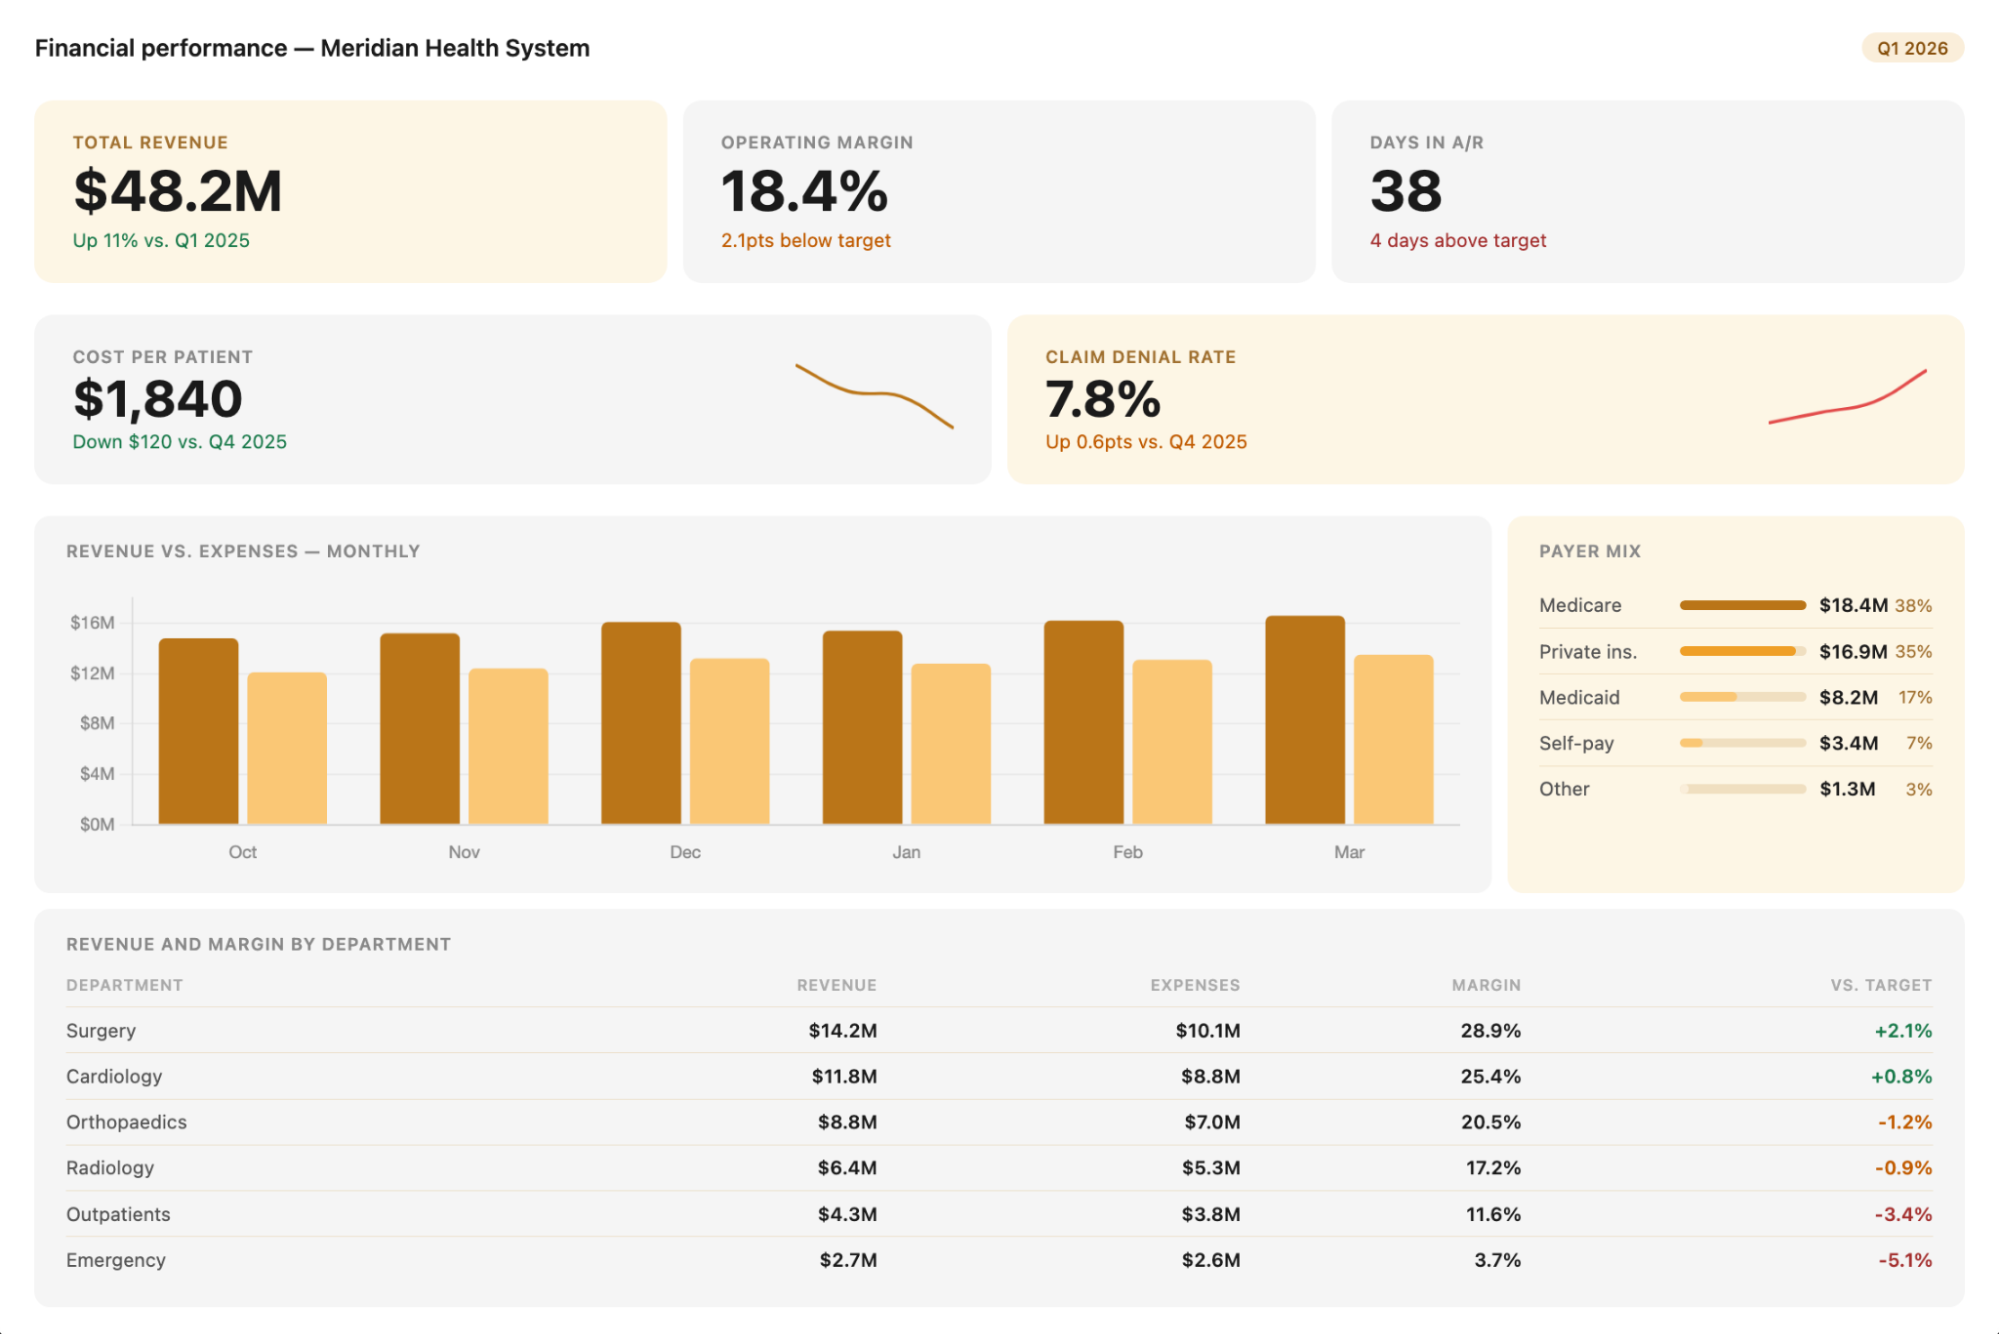Viewport: 1999px width, 1335px height.
Task: Click the '7.8%' claim denial rate value
Action: click(1103, 399)
